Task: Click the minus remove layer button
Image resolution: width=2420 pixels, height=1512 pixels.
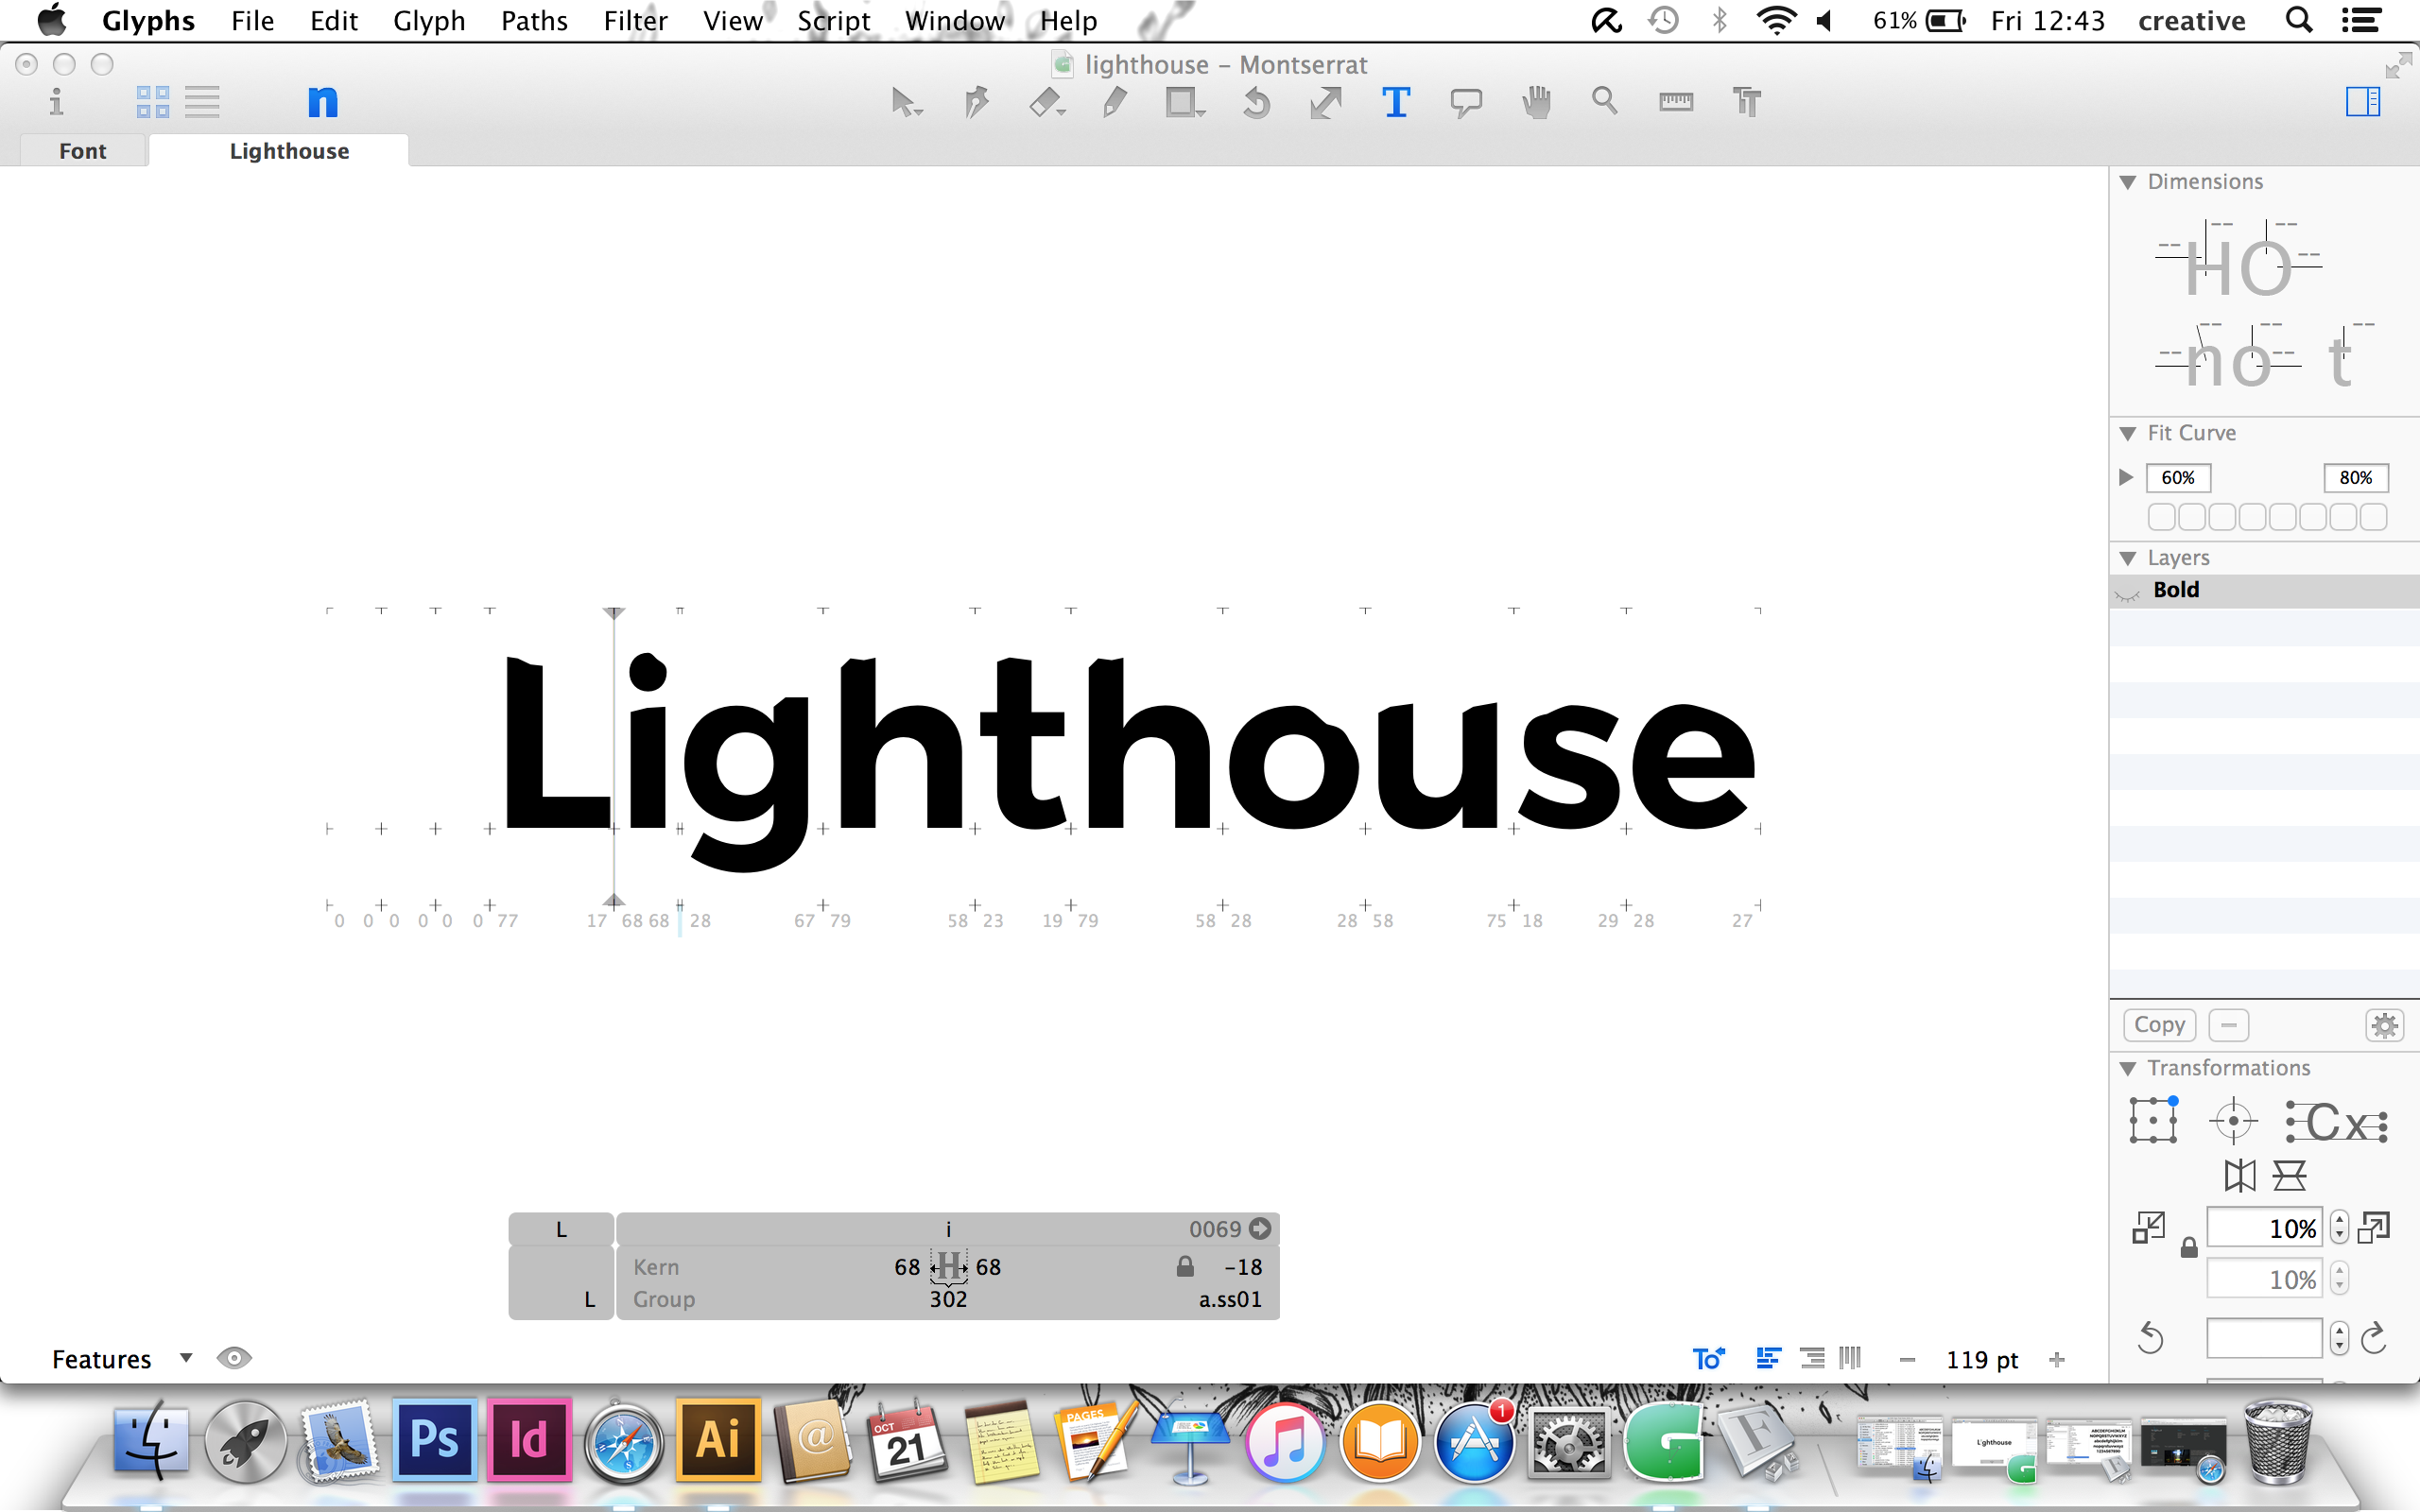Action: [x=2229, y=1025]
